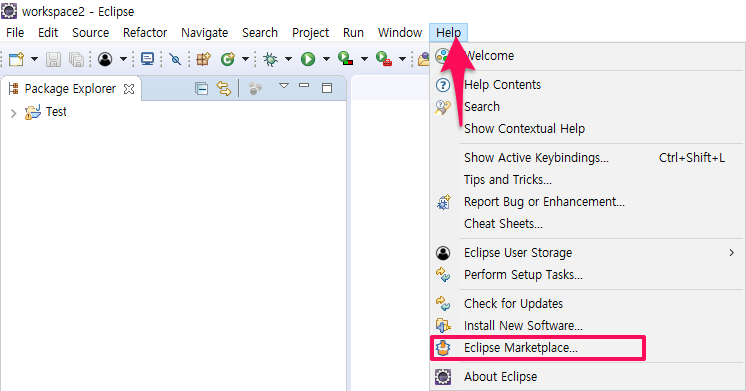Choose Cheat Sheets entry
This screenshot has width=746, height=391.
588,224
